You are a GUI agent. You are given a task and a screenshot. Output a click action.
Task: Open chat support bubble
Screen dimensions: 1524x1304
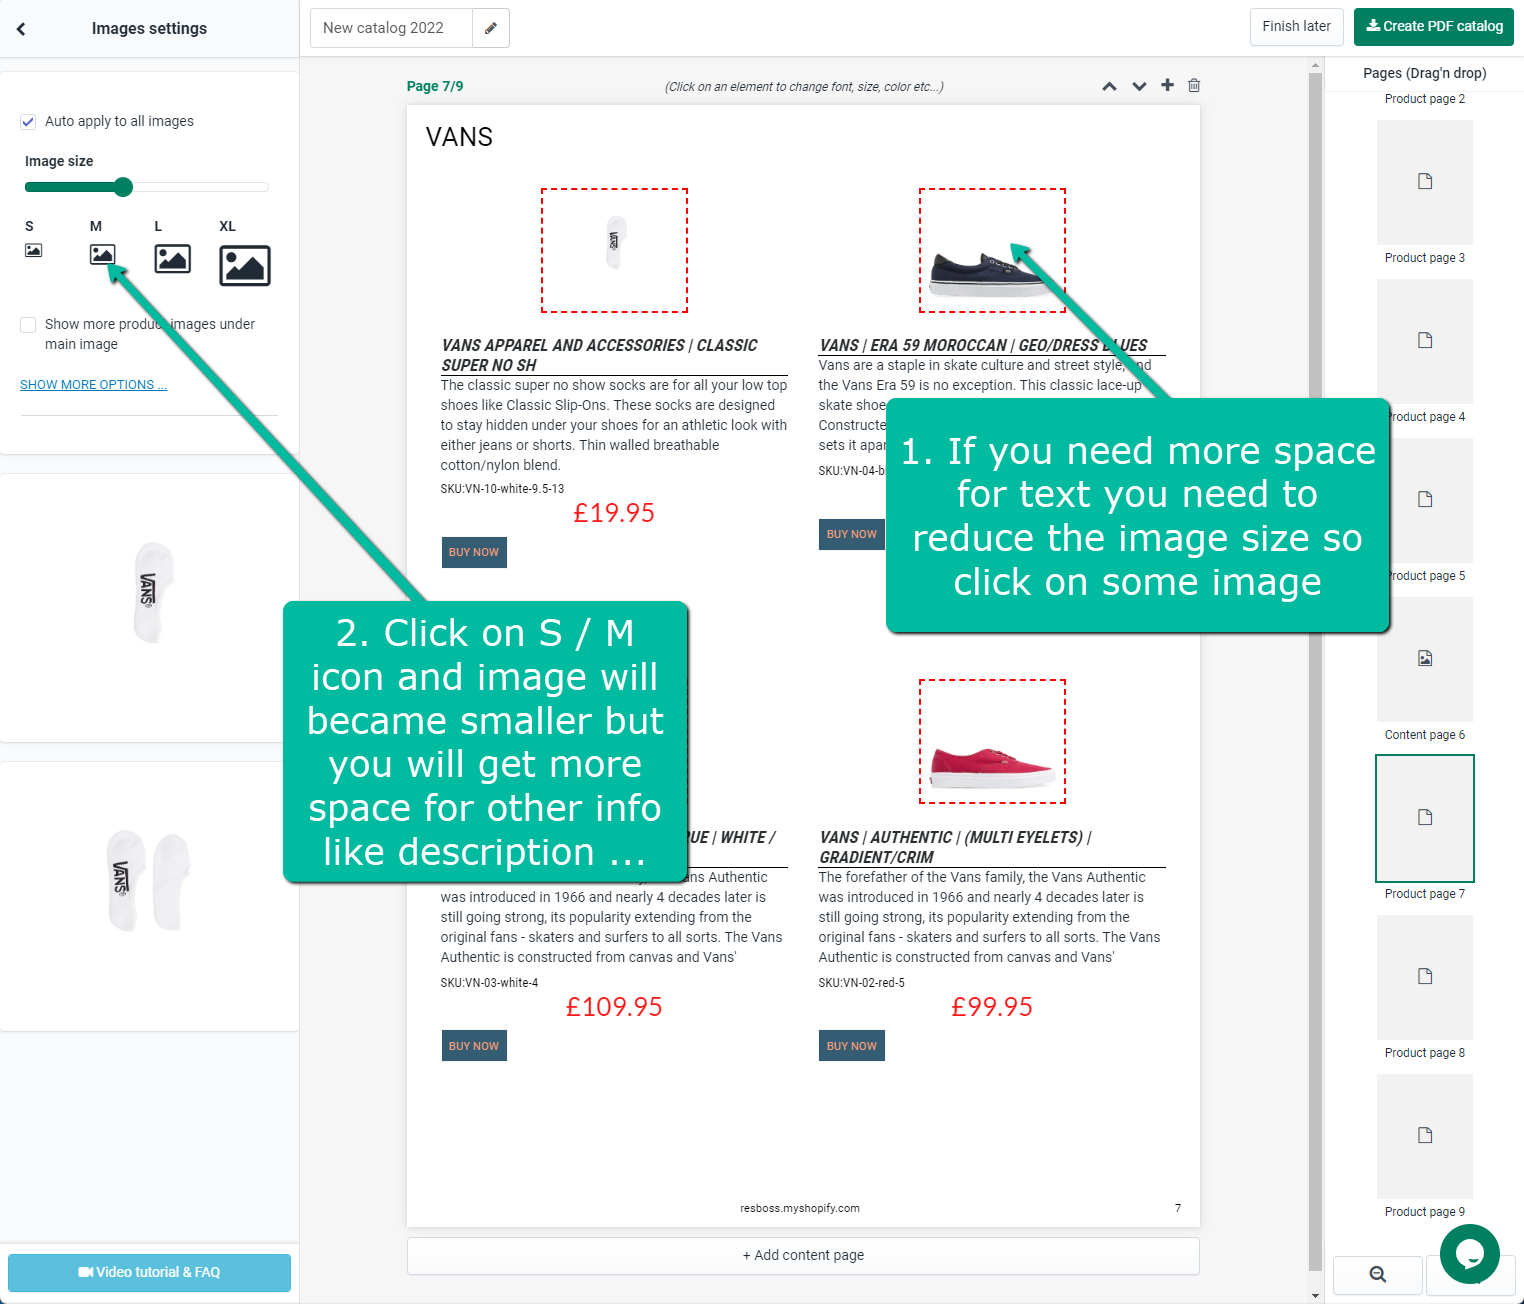pyautogui.click(x=1469, y=1254)
